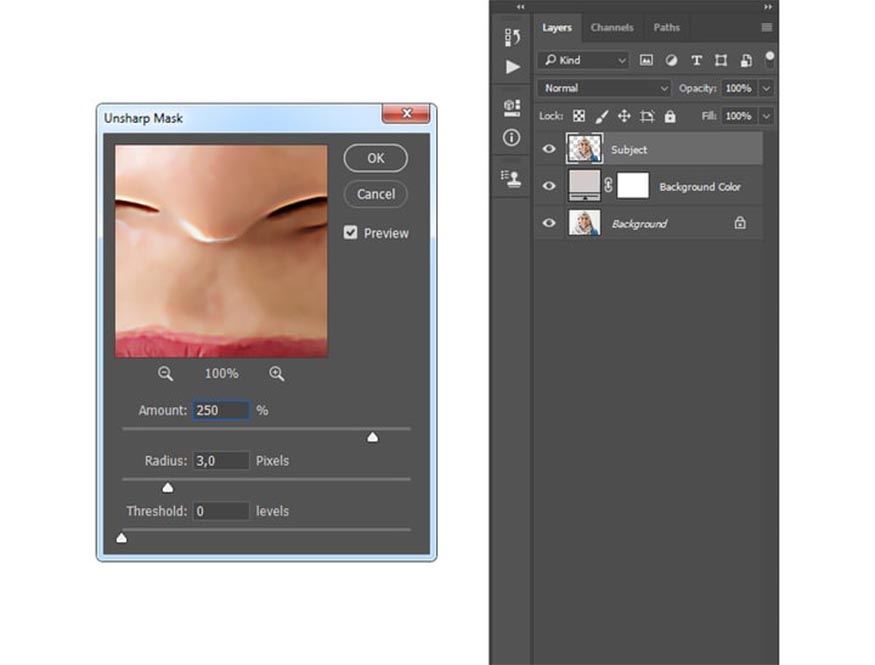Expand the Opacity slider arrow
Image resolution: width=875 pixels, height=665 pixels.
[767, 88]
